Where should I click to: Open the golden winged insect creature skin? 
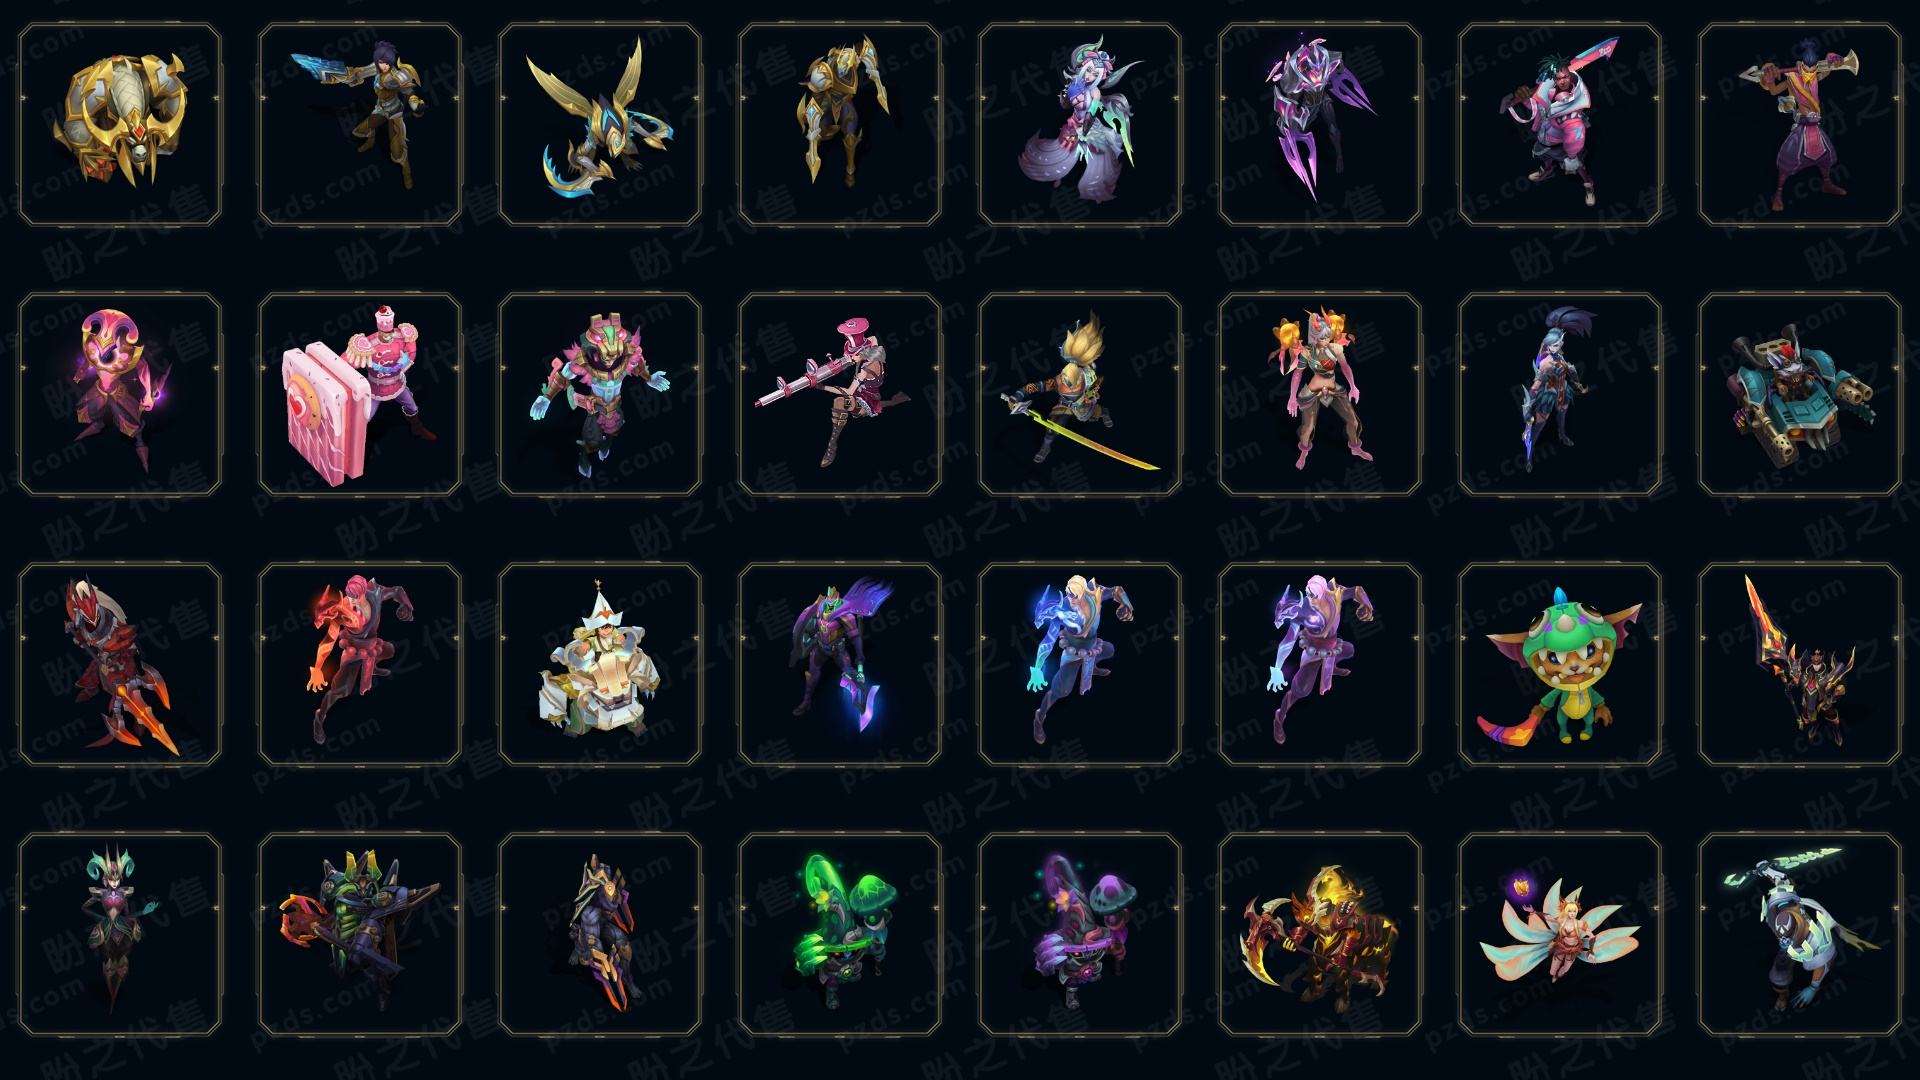coord(600,125)
